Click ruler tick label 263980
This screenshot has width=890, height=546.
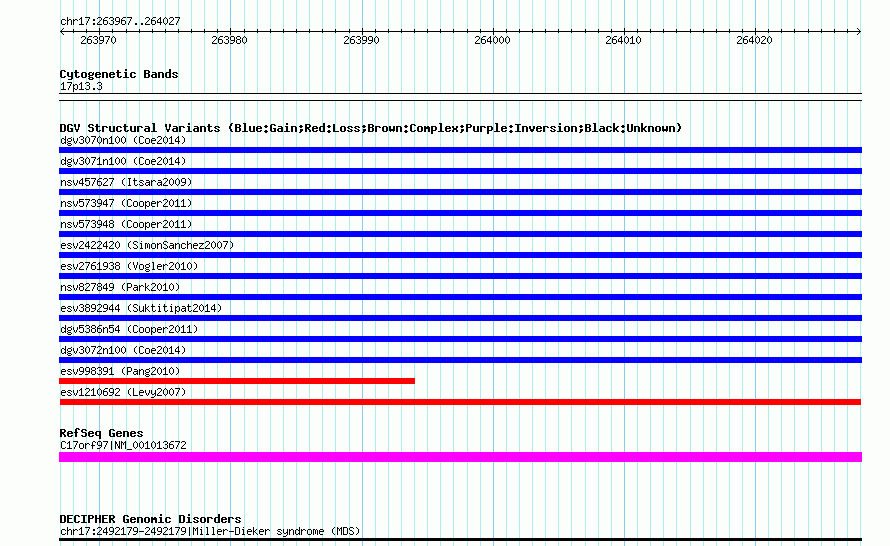tap(229, 40)
